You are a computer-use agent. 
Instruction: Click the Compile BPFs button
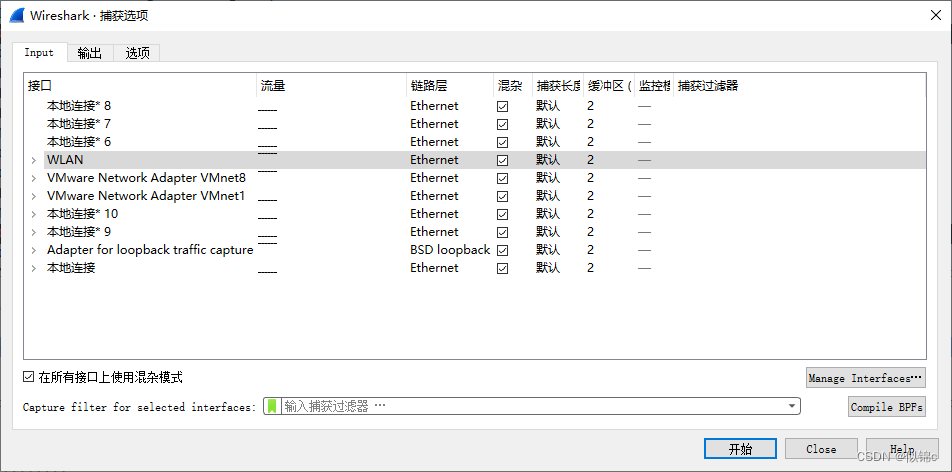(x=886, y=407)
